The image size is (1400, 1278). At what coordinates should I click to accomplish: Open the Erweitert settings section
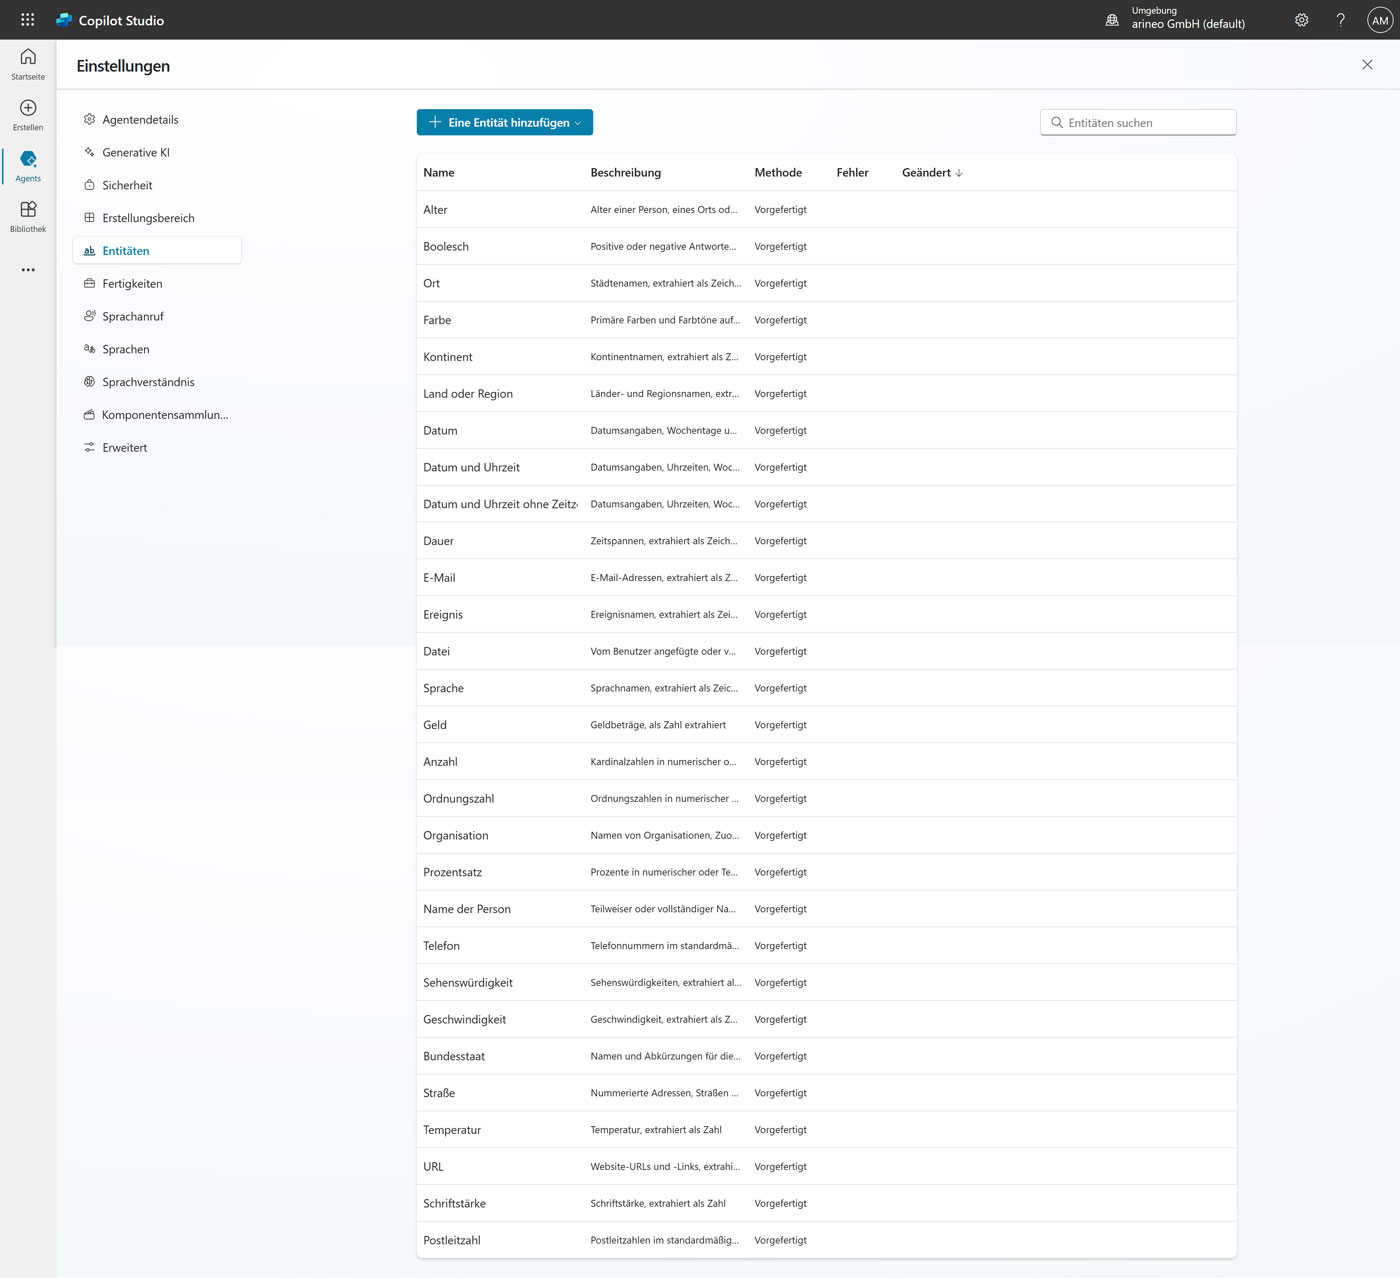(x=124, y=448)
